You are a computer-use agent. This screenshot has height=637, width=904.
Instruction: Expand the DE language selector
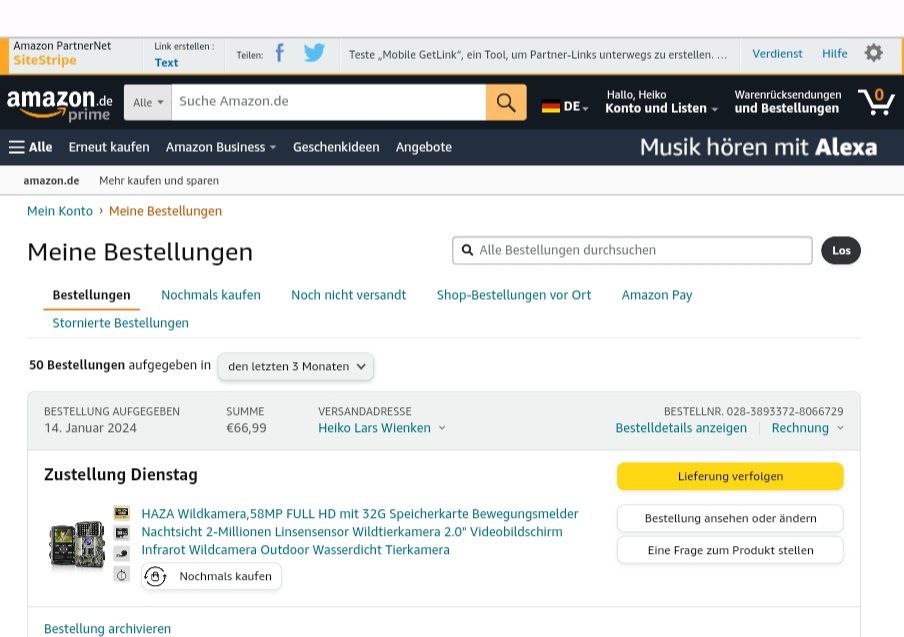565,106
